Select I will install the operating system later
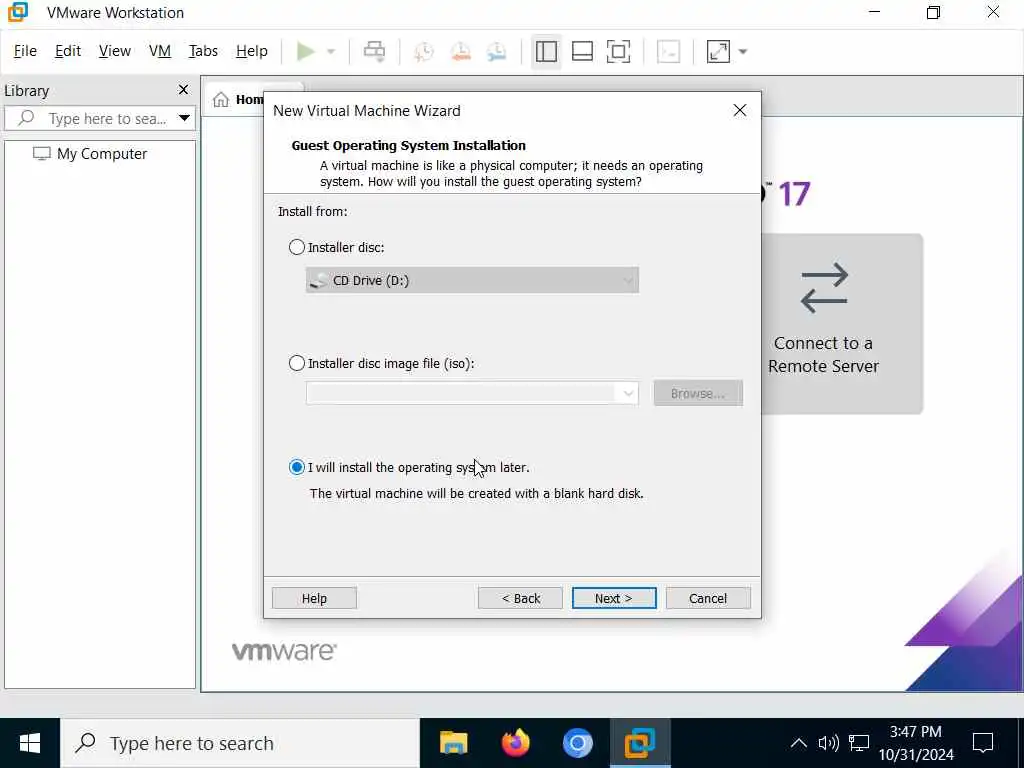Image resolution: width=1024 pixels, height=768 pixels. [x=296, y=467]
